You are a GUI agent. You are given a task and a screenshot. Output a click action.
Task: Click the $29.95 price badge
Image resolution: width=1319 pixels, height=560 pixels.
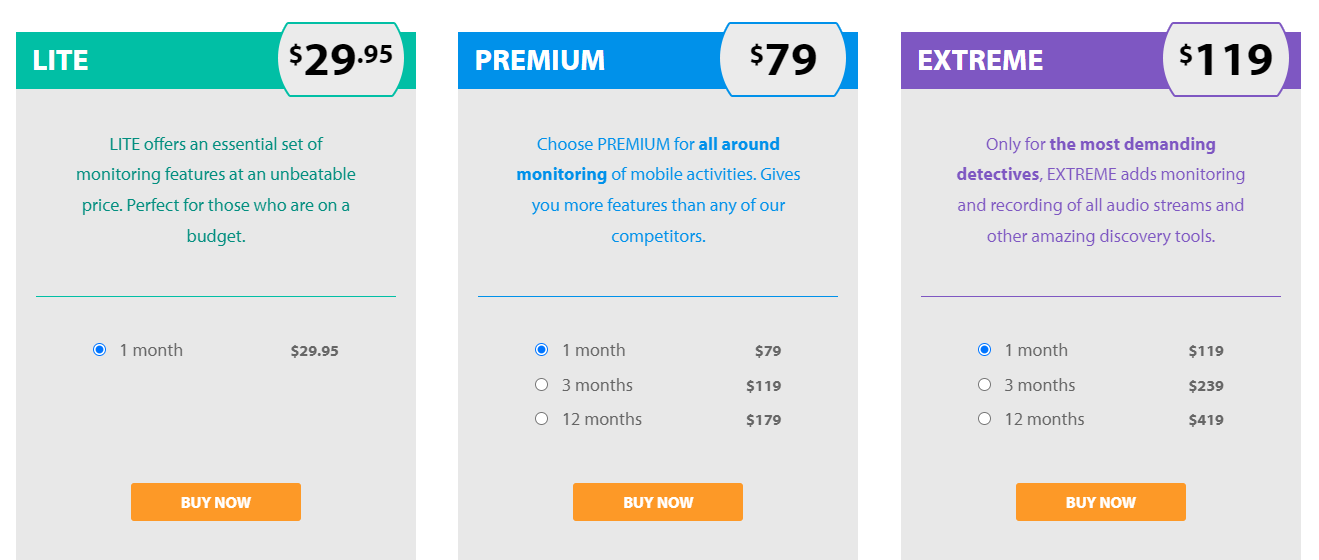point(341,60)
